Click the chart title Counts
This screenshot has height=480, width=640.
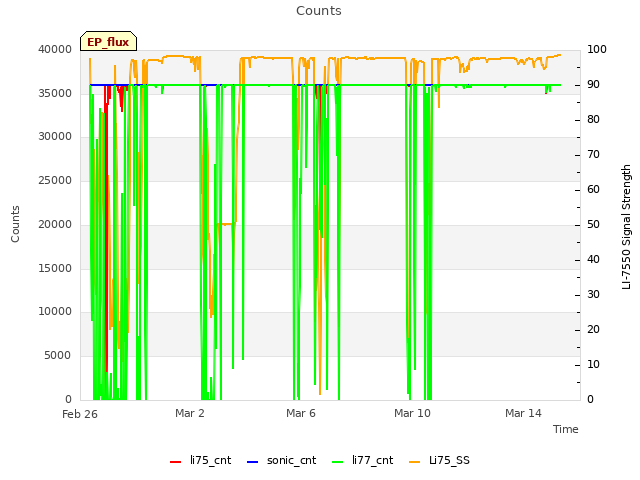coord(319,11)
